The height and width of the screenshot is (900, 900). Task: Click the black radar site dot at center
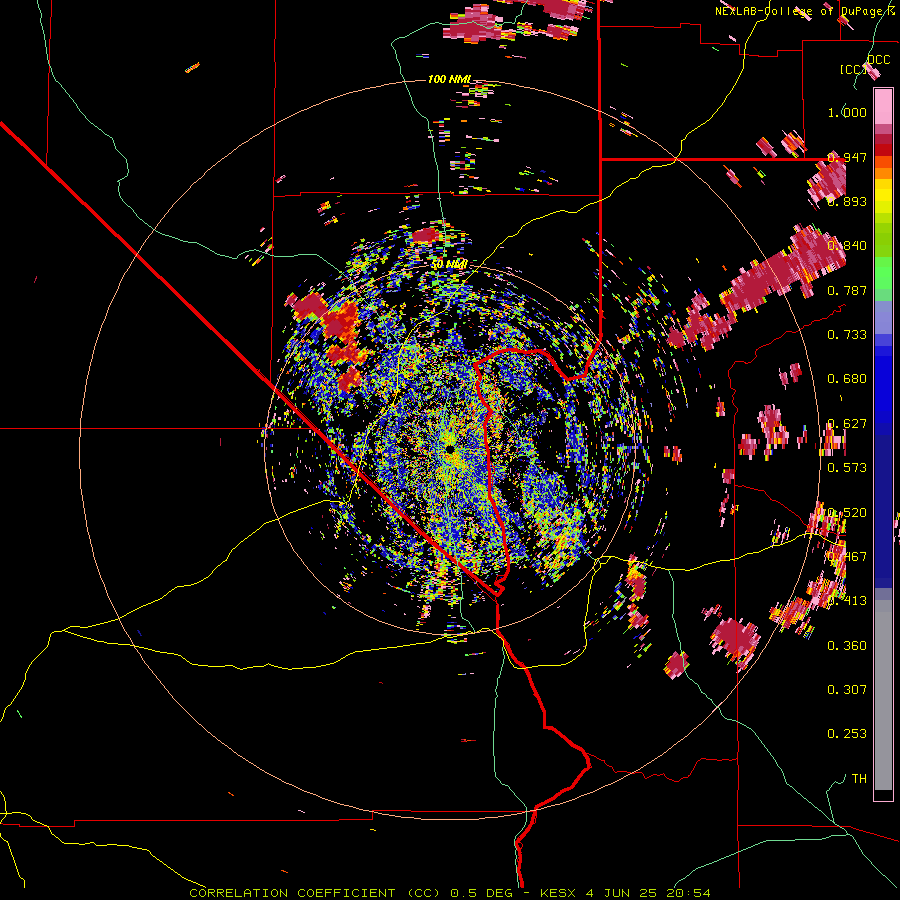point(450,449)
